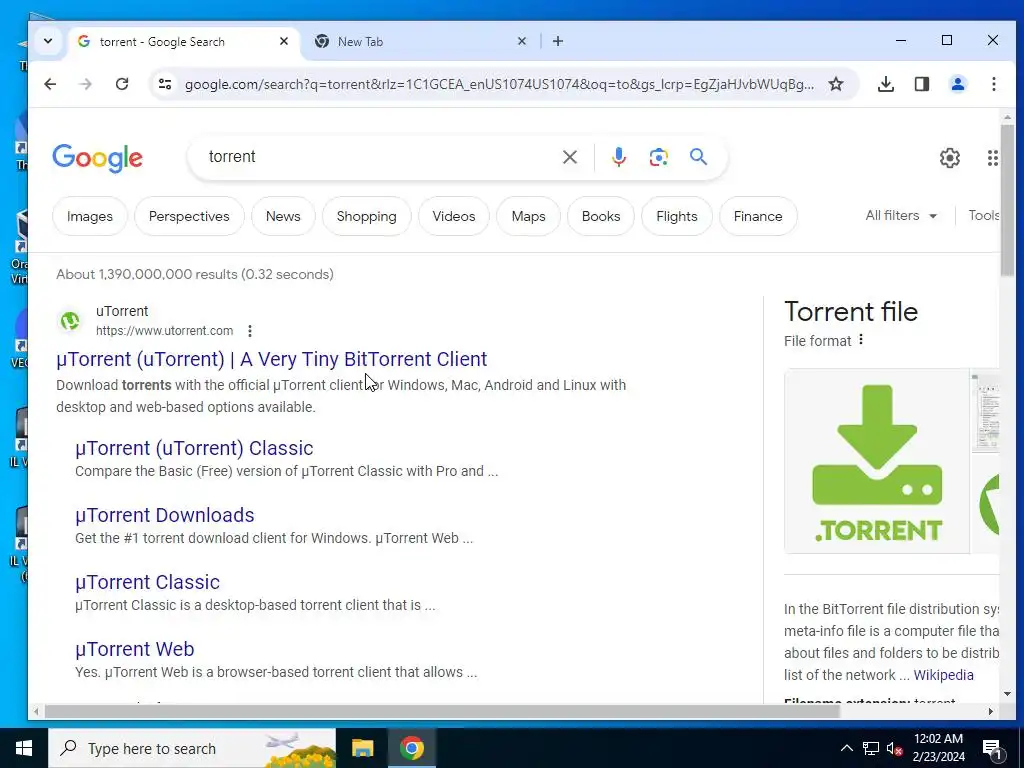Close the New Tab tab
The height and width of the screenshot is (768, 1024).
pos(521,41)
